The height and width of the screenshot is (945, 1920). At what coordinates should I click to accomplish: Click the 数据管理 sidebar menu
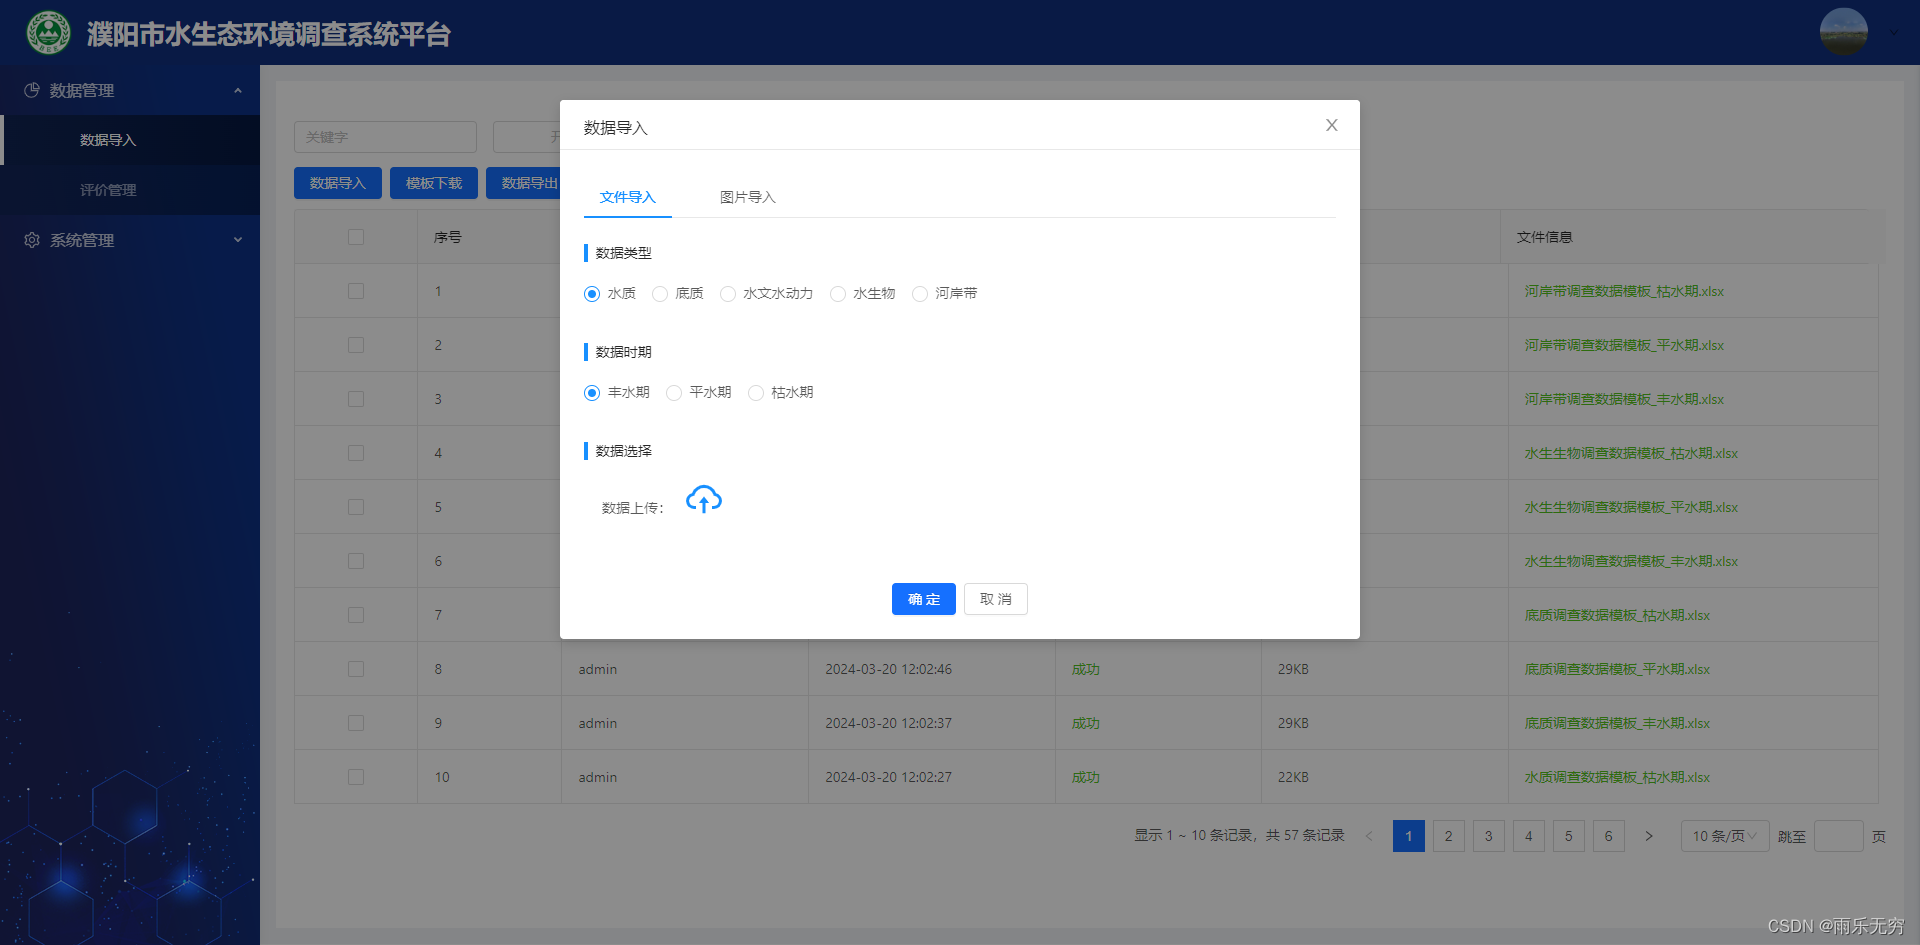[x=130, y=90]
